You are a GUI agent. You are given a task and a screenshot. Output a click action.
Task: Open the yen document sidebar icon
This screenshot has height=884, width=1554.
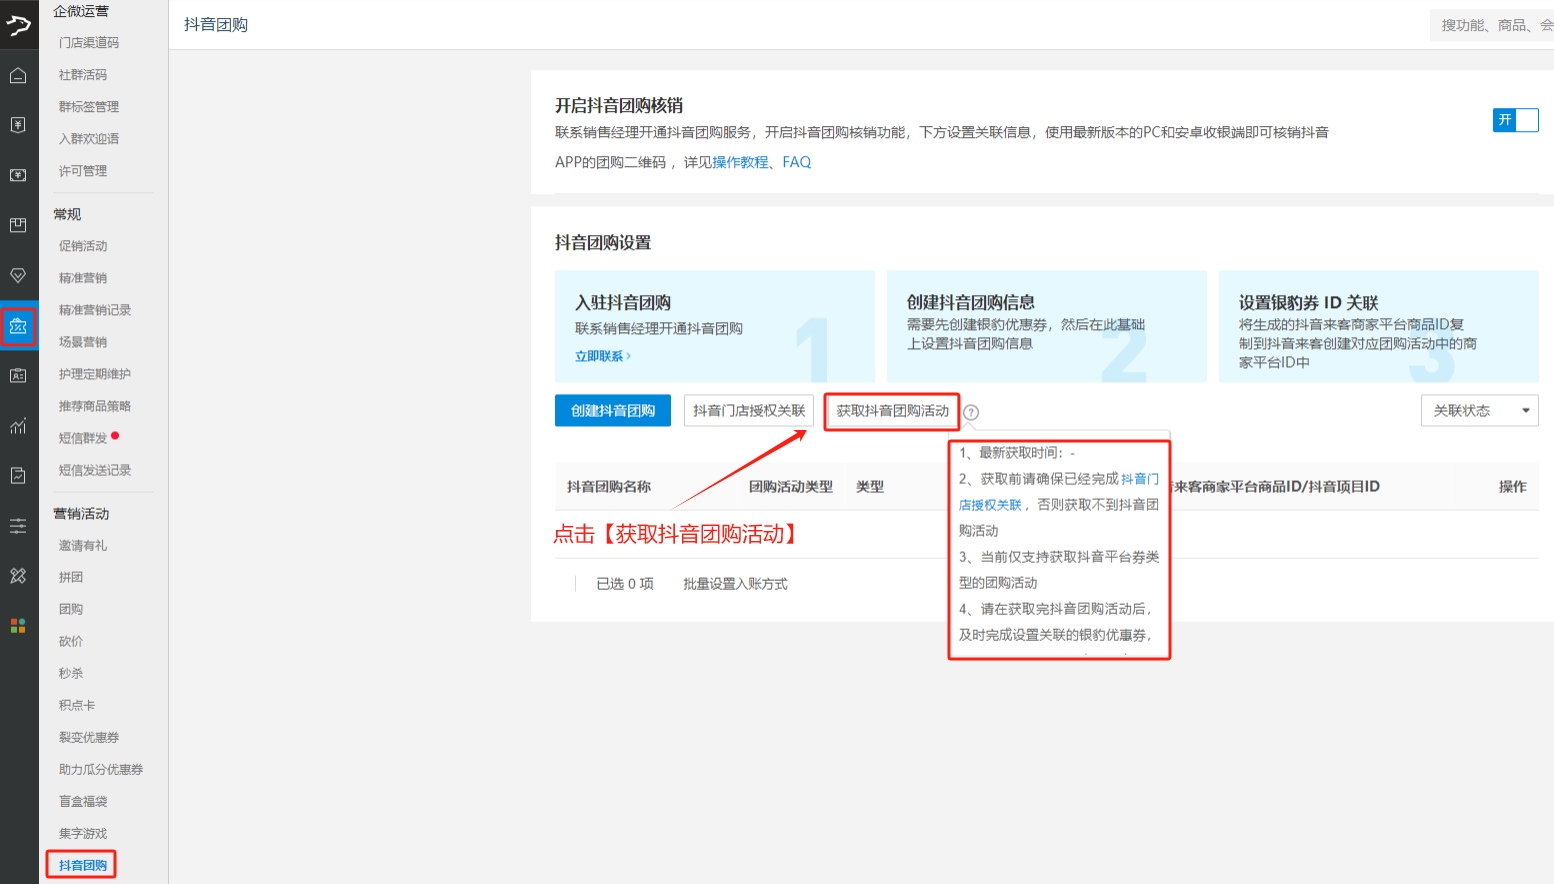tap(18, 125)
